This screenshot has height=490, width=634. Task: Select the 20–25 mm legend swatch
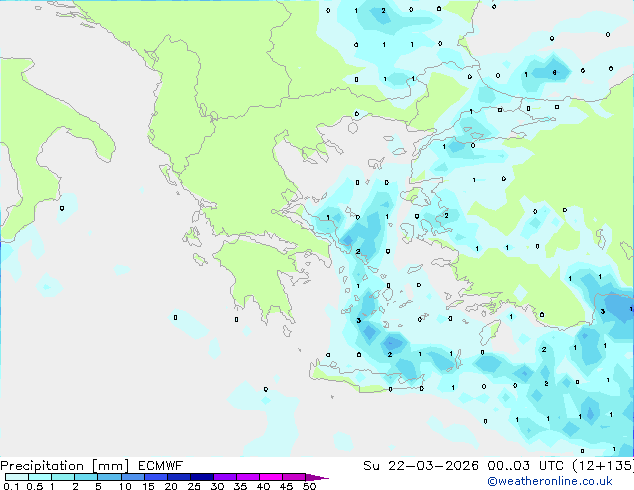click(x=178, y=477)
